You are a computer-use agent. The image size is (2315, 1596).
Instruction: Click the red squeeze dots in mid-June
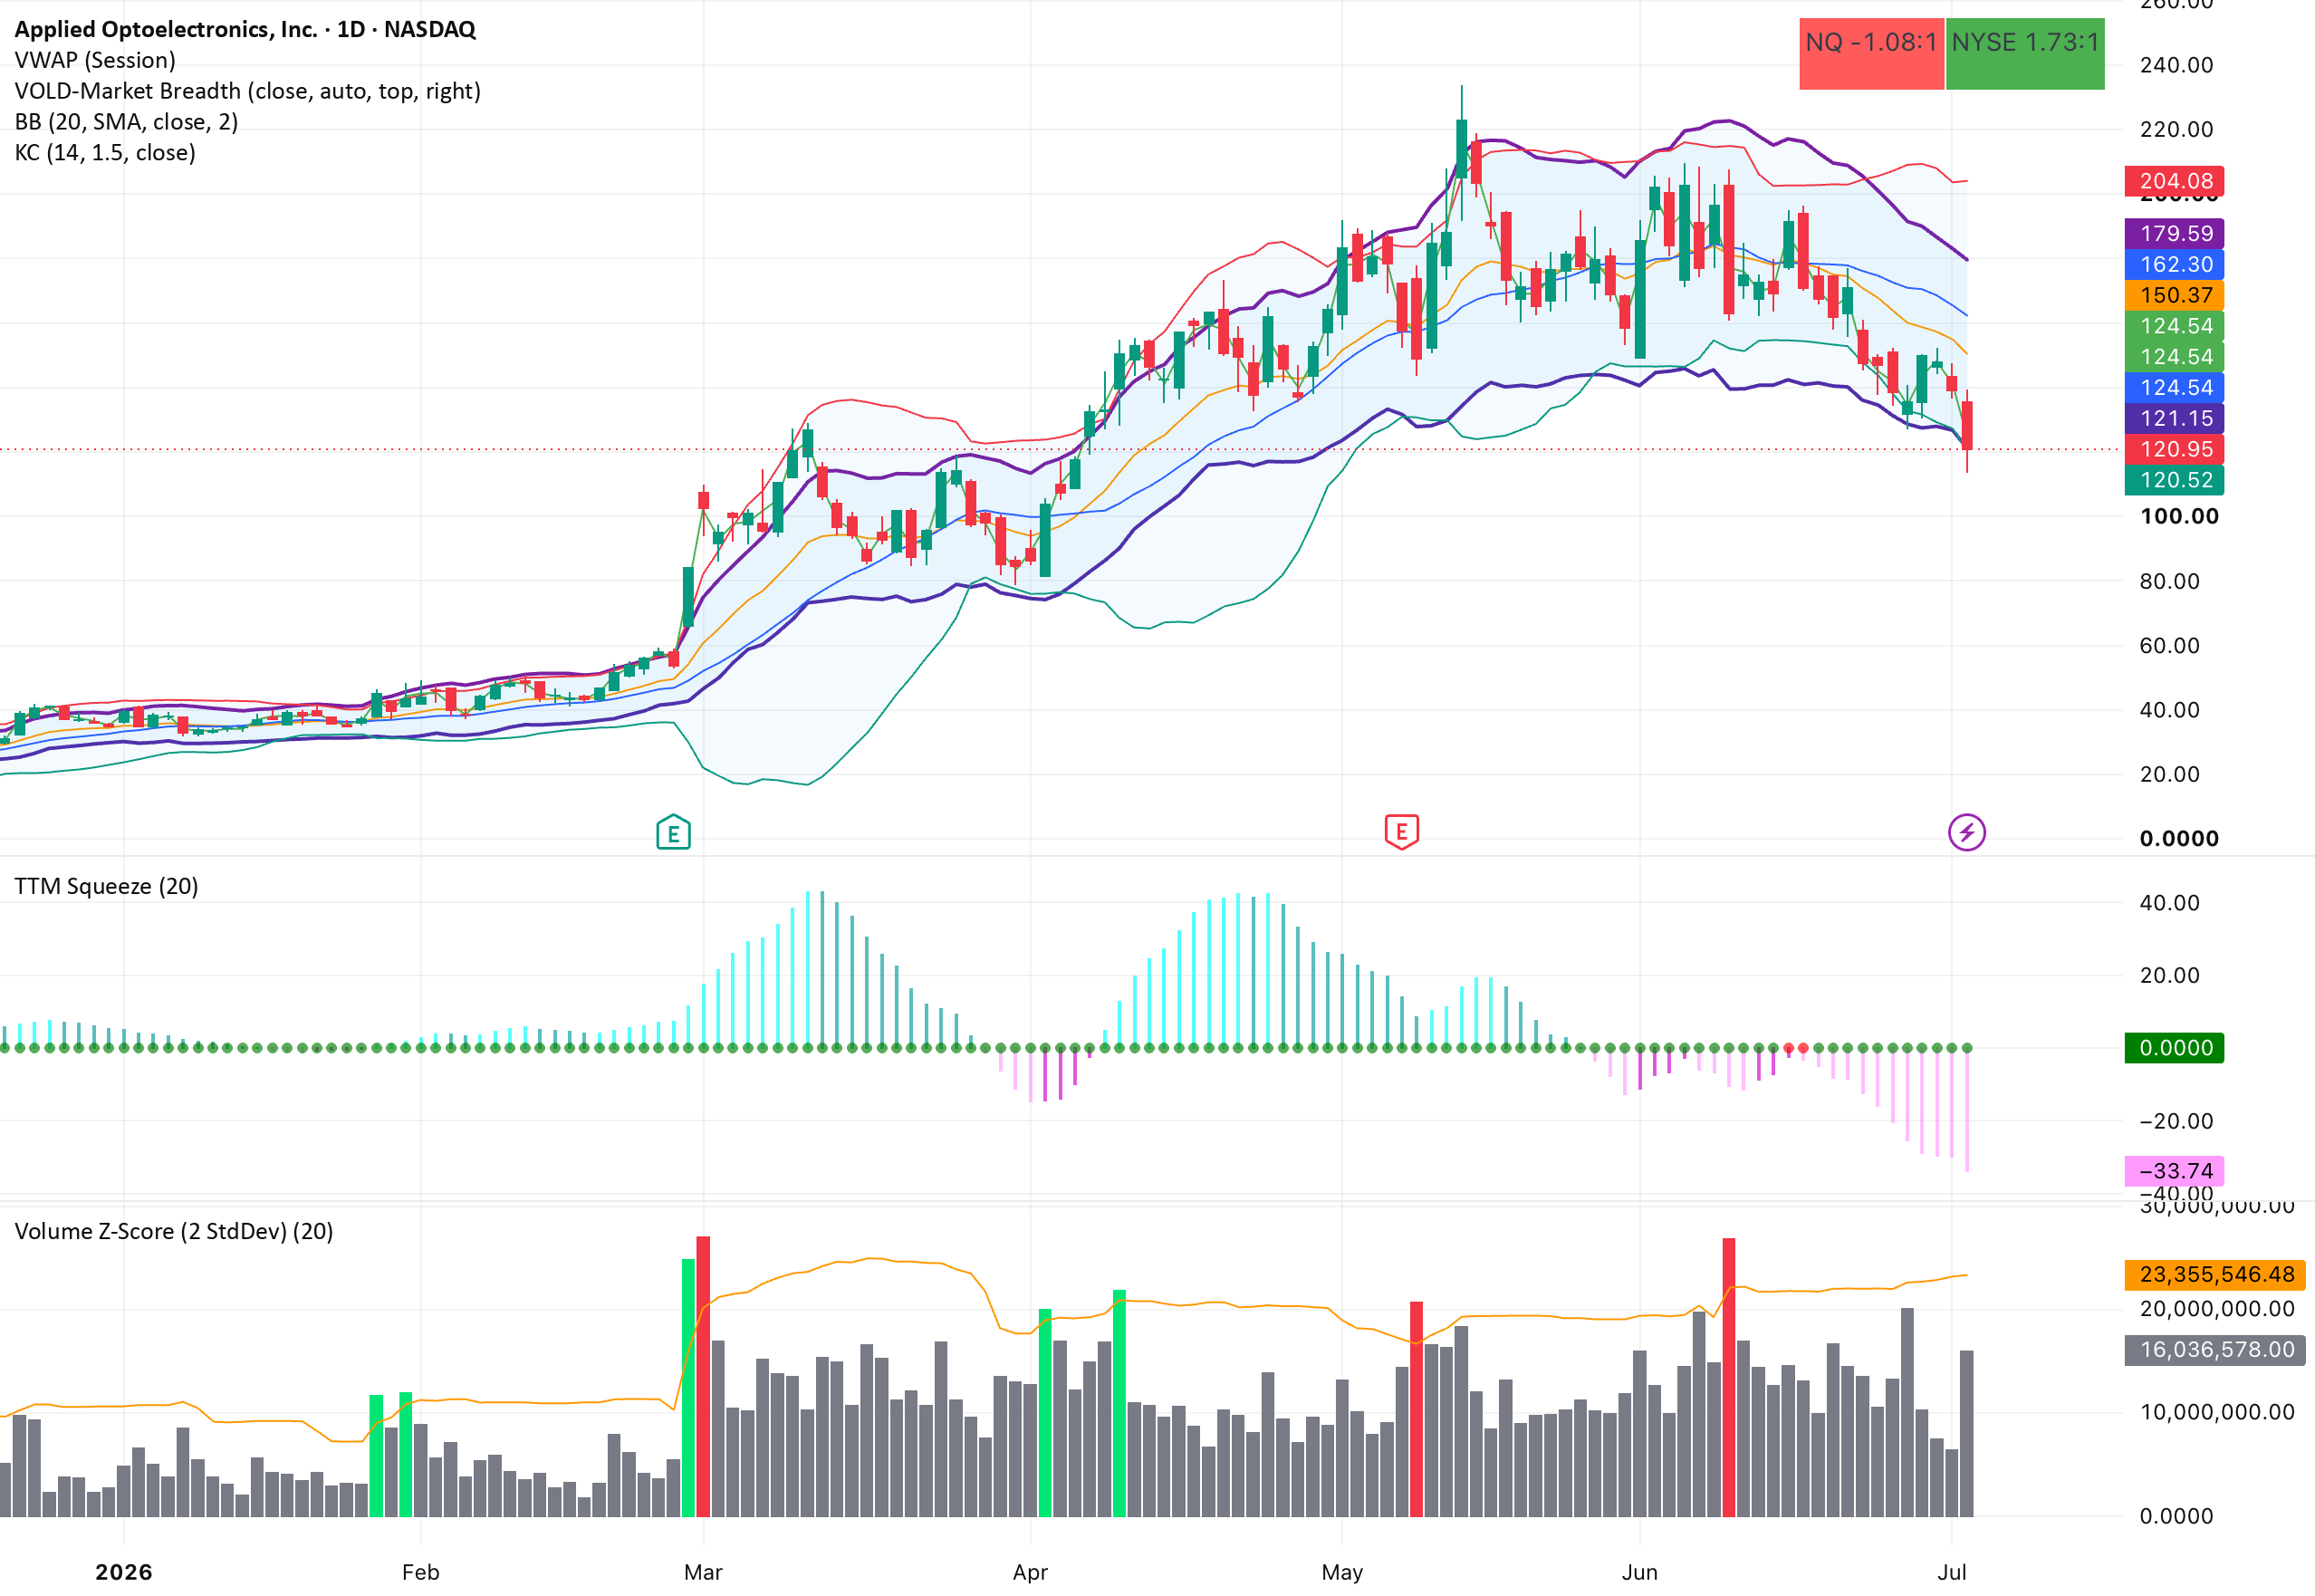pos(1796,1048)
